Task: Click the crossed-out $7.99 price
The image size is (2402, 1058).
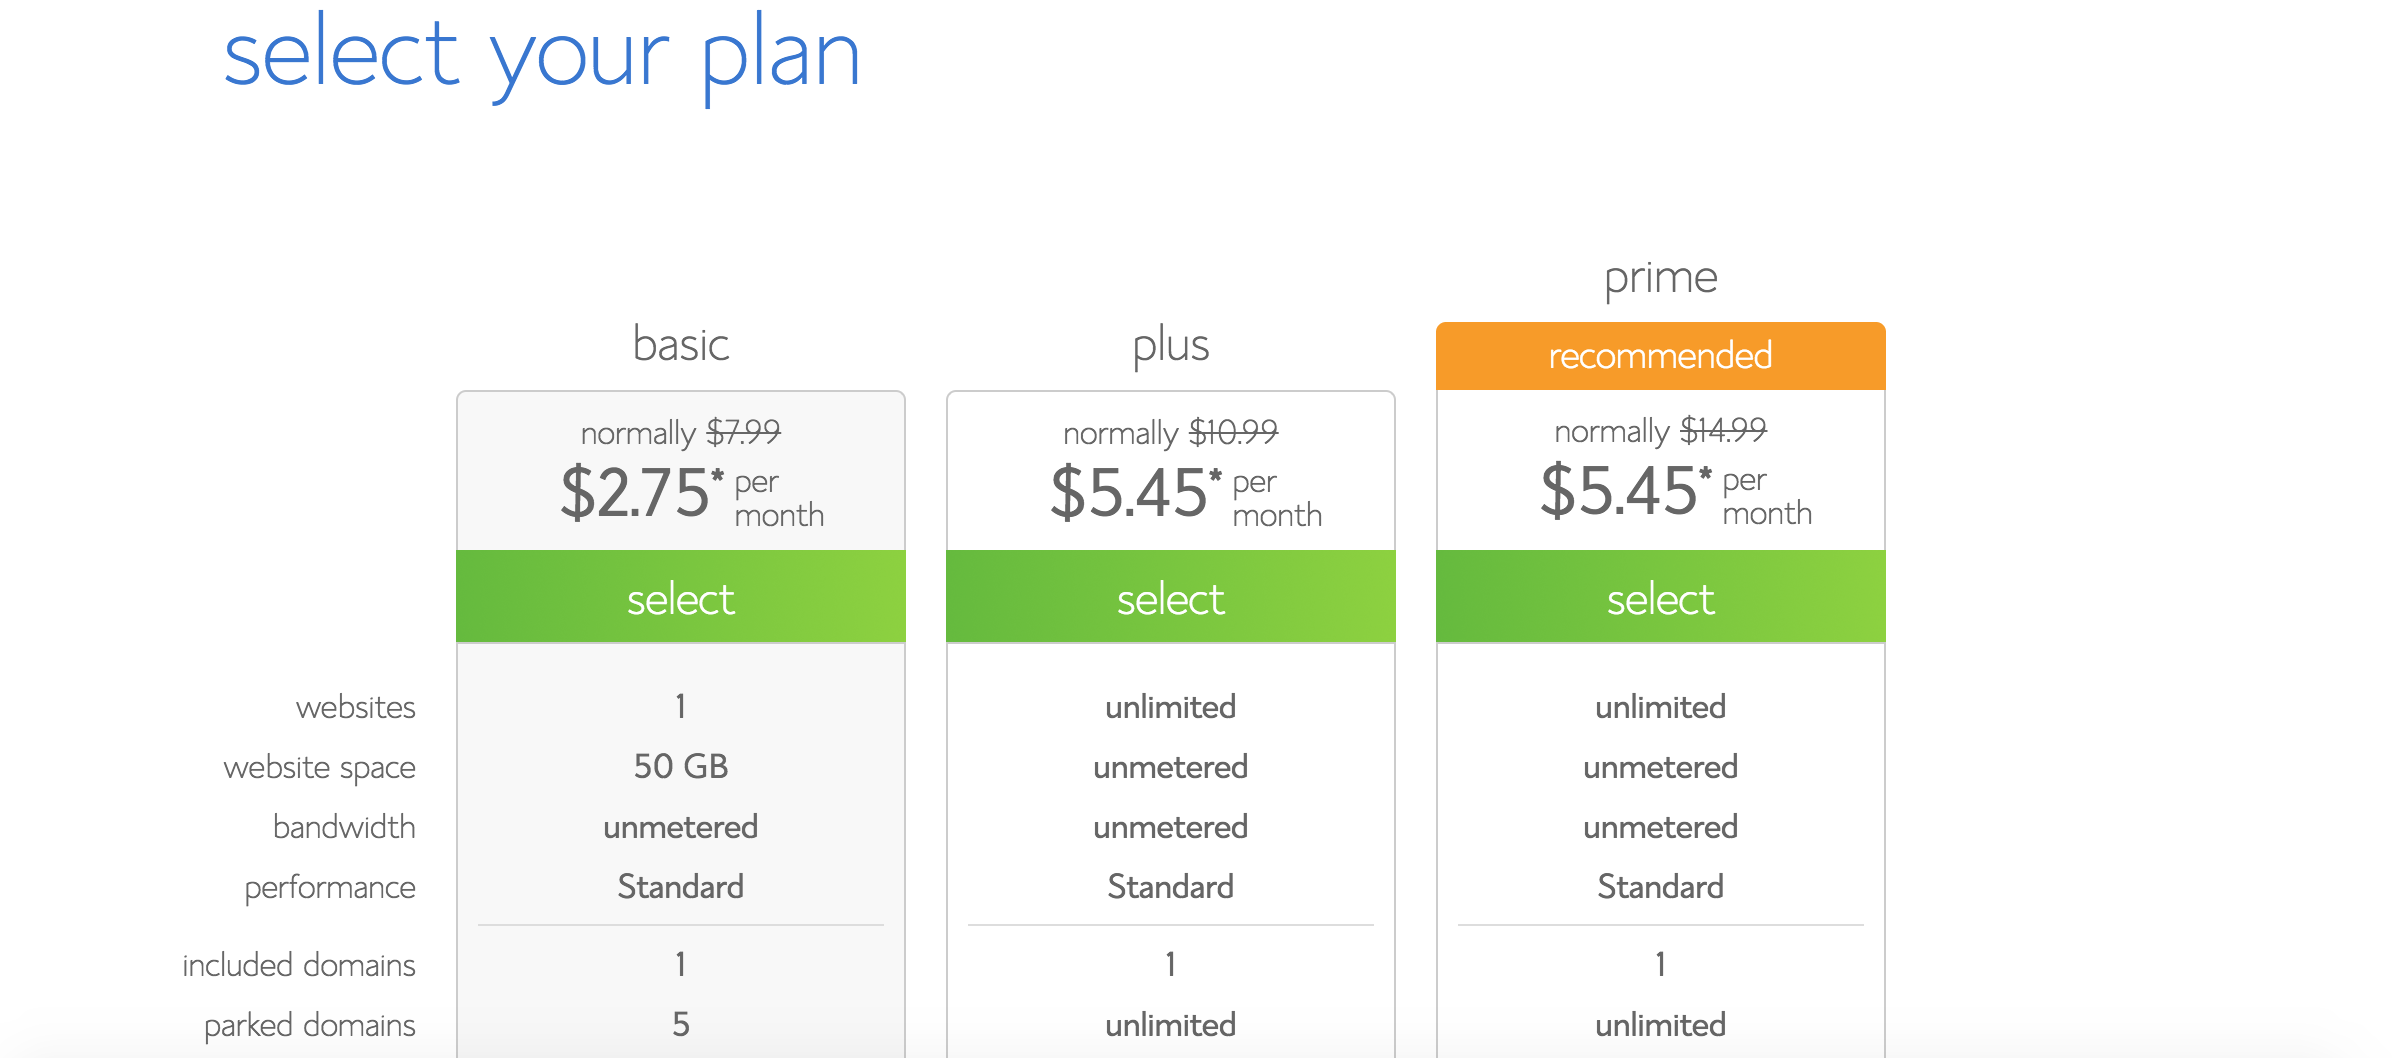Action: [743, 432]
